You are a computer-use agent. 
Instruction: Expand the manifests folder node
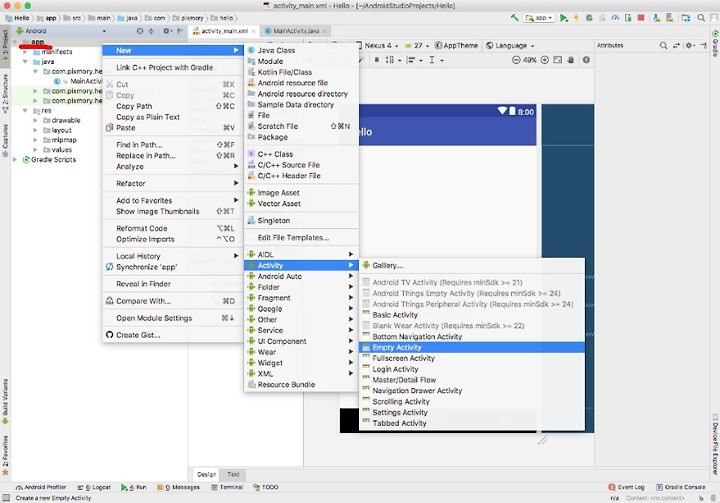[25, 52]
